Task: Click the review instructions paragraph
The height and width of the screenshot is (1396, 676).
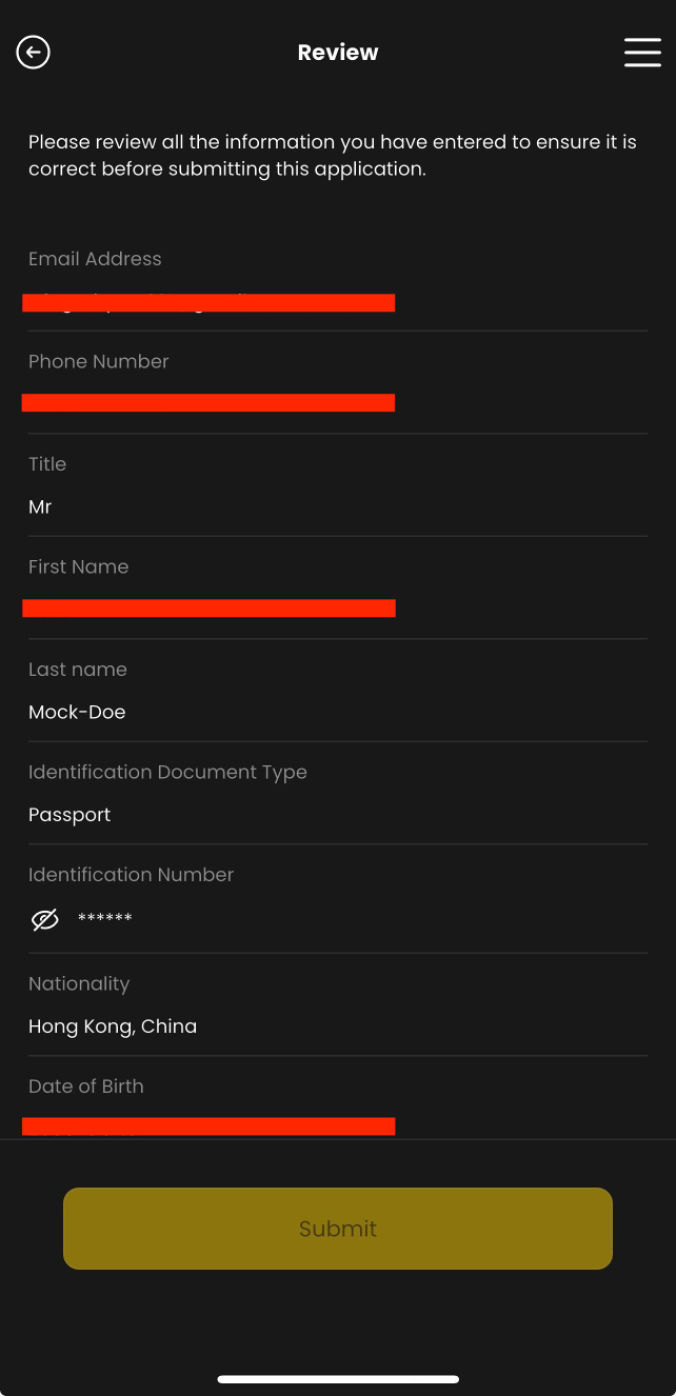Action: [332, 155]
